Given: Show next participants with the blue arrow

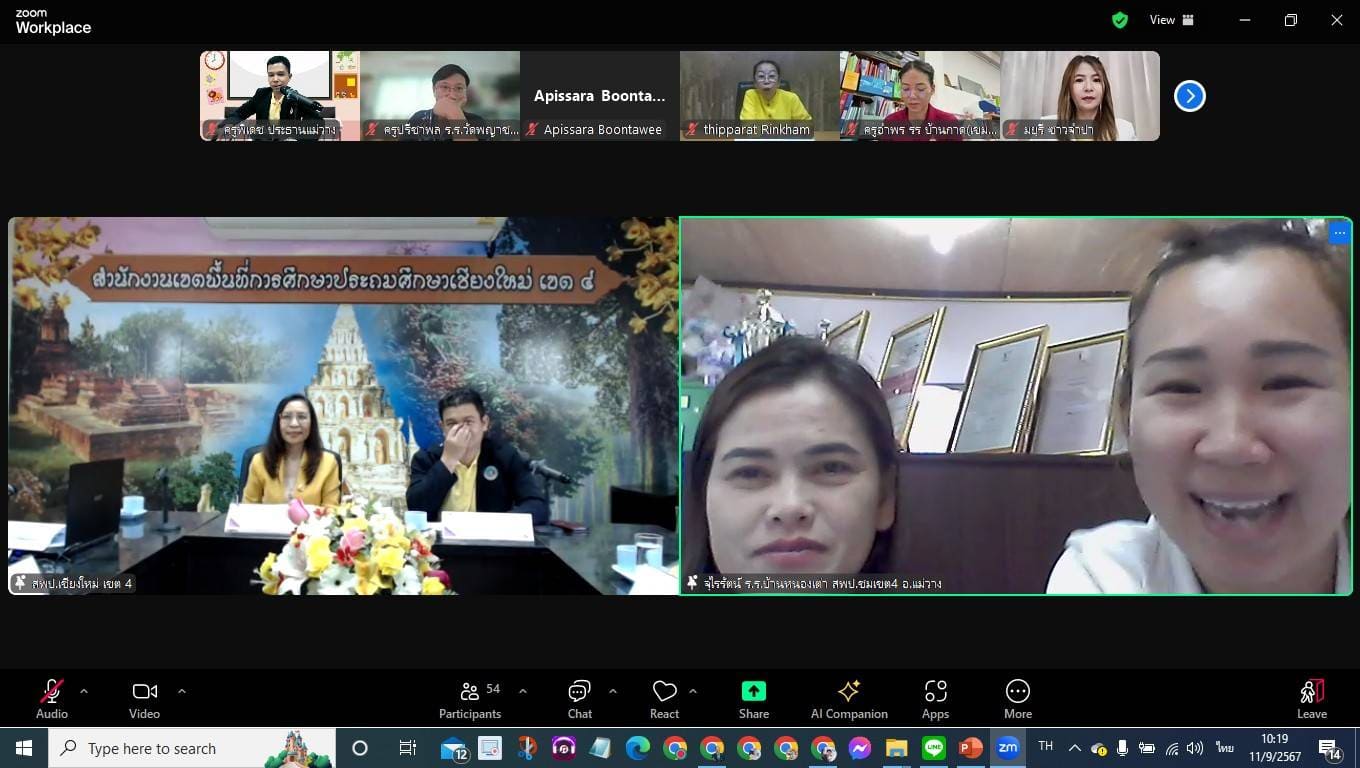Looking at the screenshot, I should (x=1189, y=96).
